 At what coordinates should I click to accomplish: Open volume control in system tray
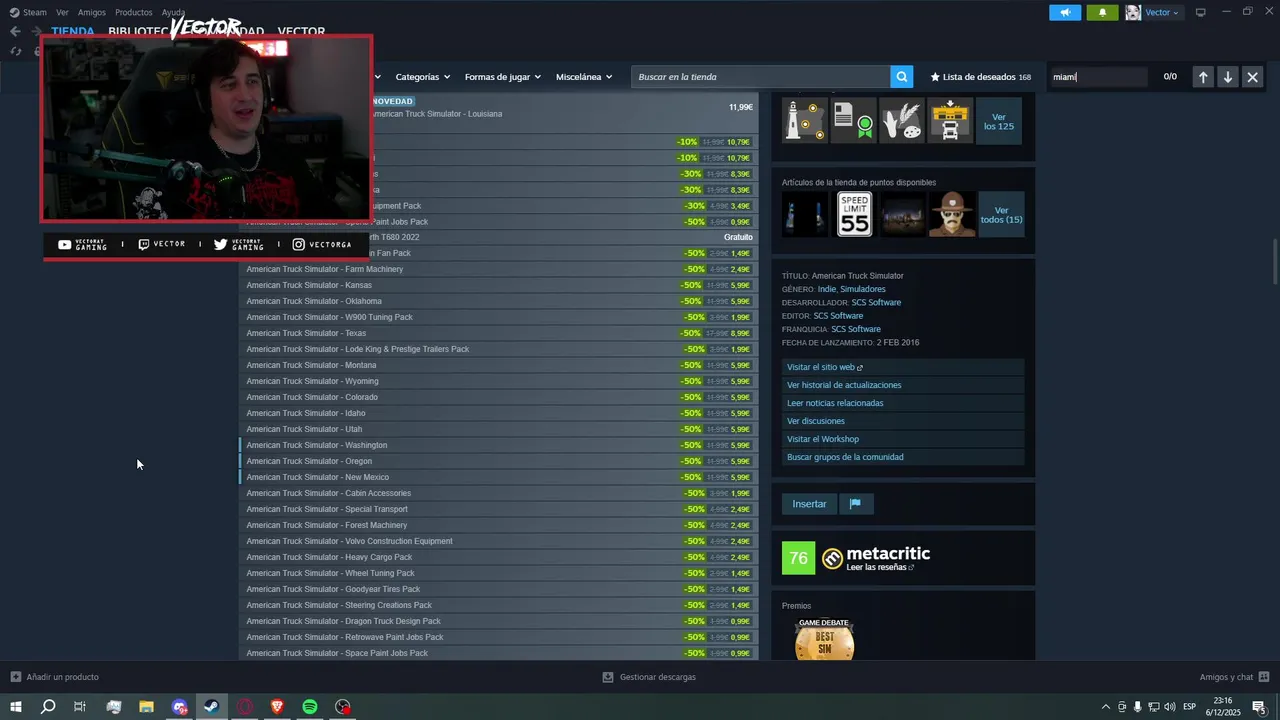(x=1169, y=707)
